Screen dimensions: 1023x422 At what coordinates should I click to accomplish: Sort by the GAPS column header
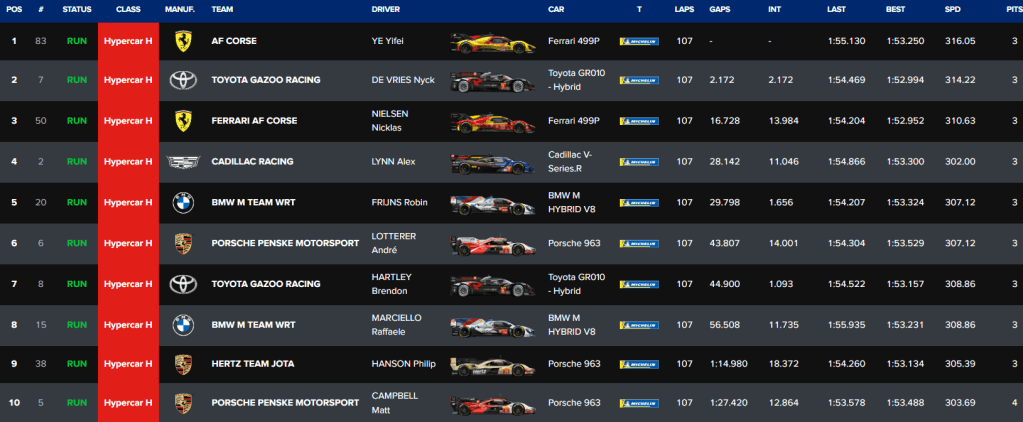720,10
